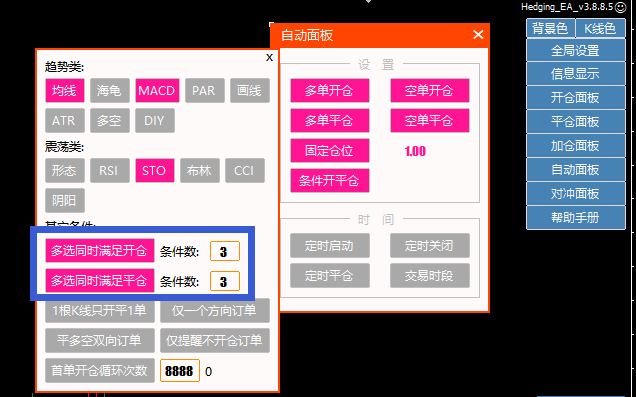Screen dimensions: 636x397
Task: Enable the 形态 oscillator condition
Action: click(65, 170)
